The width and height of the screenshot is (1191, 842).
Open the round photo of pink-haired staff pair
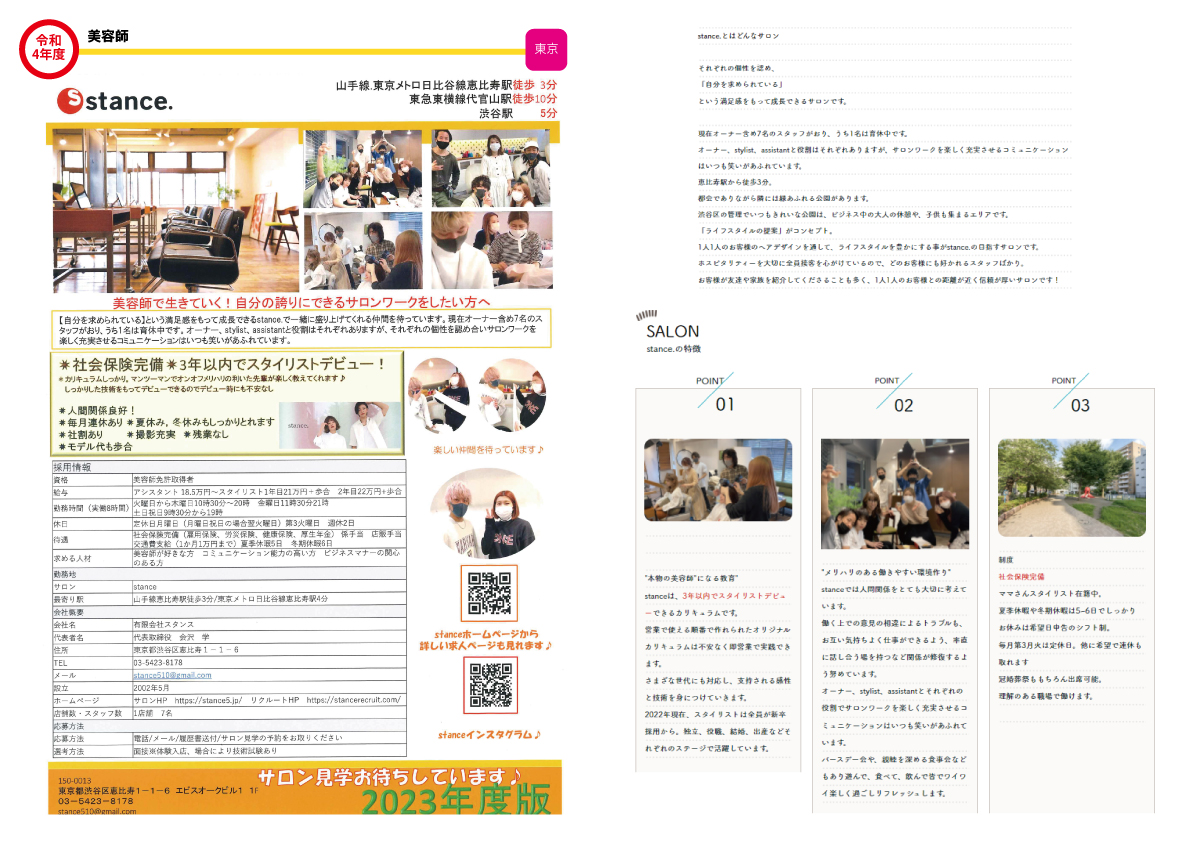coord(486,514)
